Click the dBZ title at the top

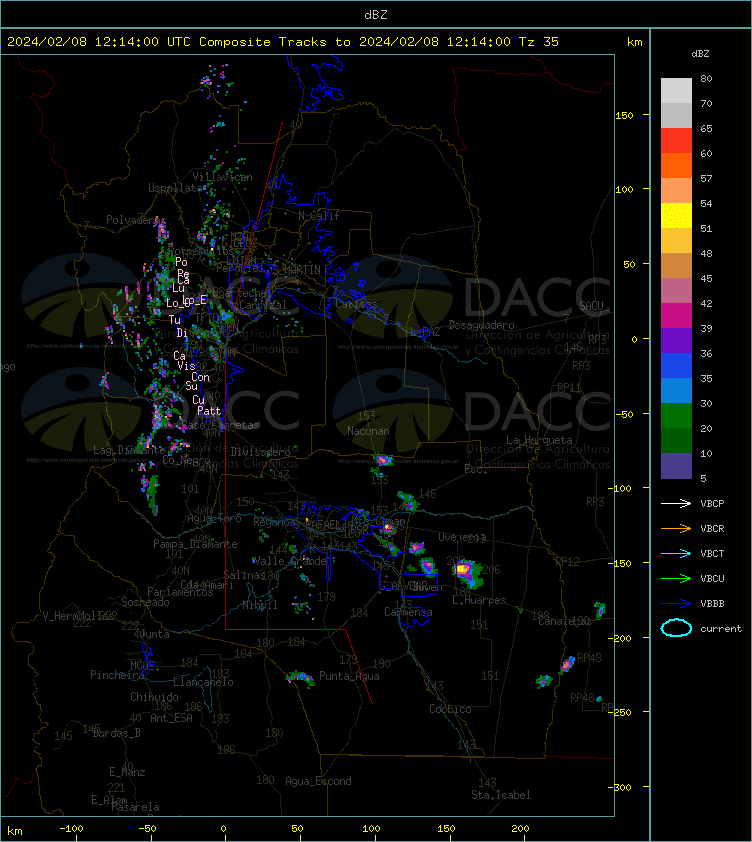[x=375, y=14]
